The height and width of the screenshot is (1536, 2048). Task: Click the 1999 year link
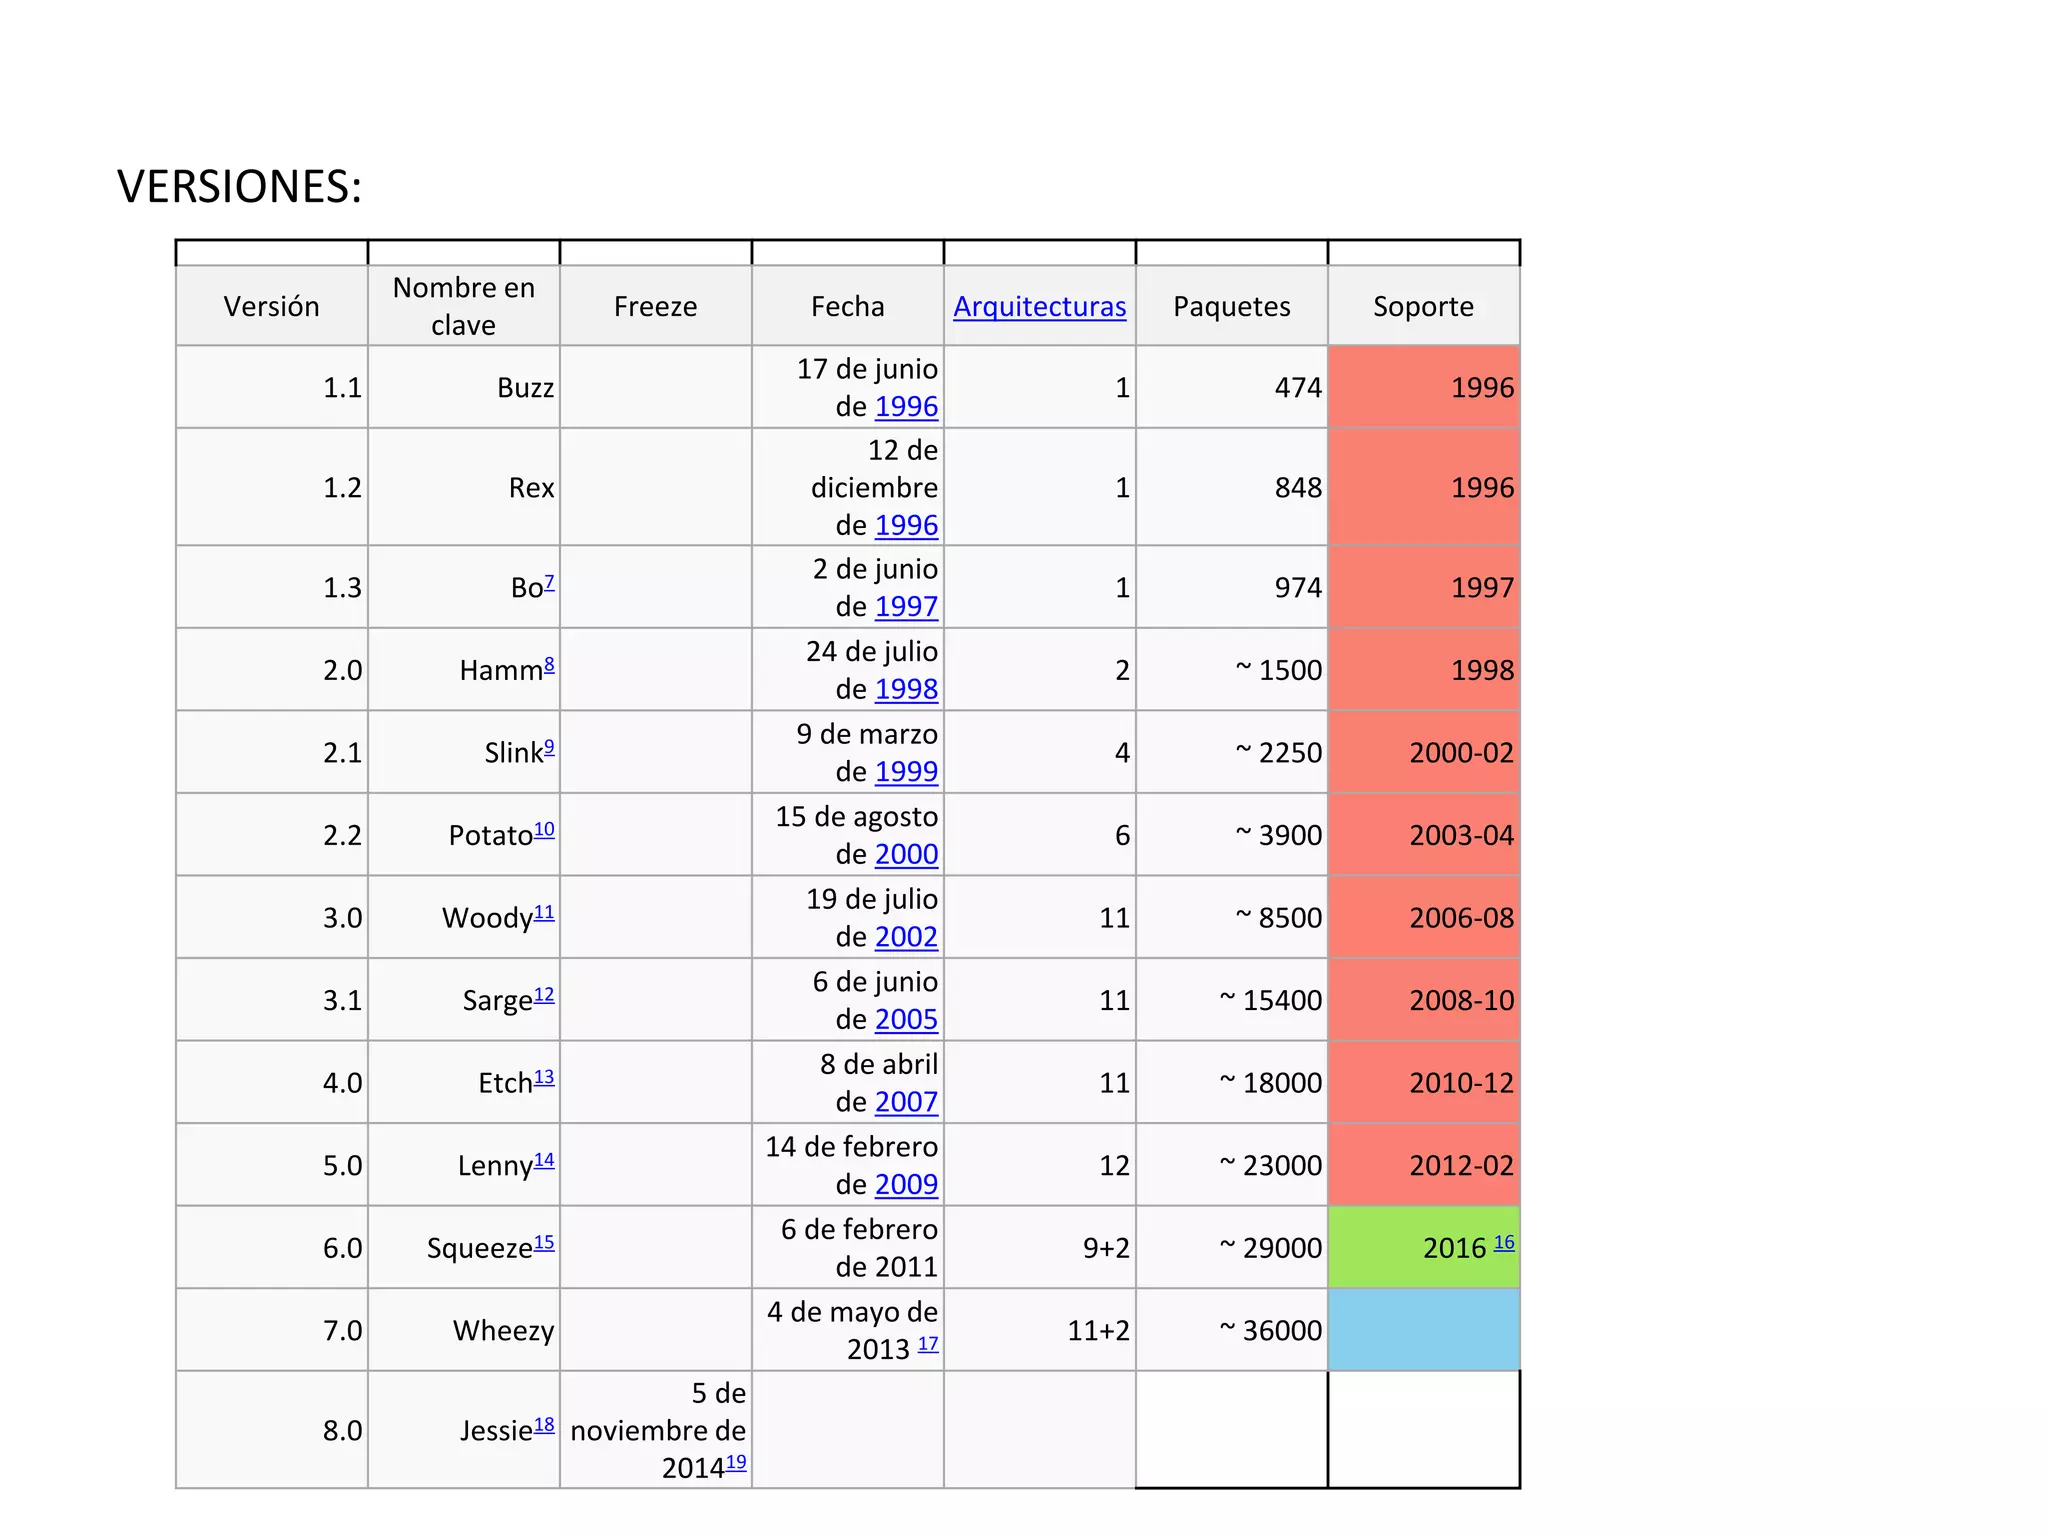pos(906,772)
